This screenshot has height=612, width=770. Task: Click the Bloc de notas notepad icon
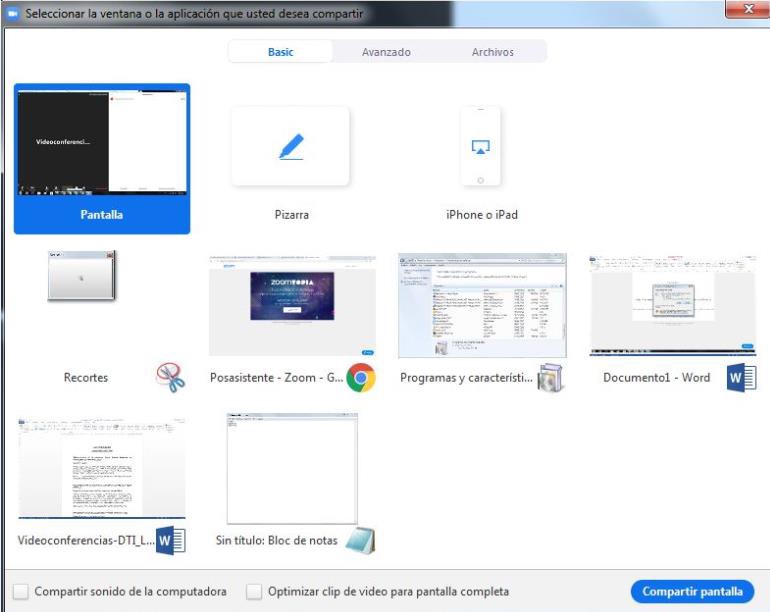(360, 541)
